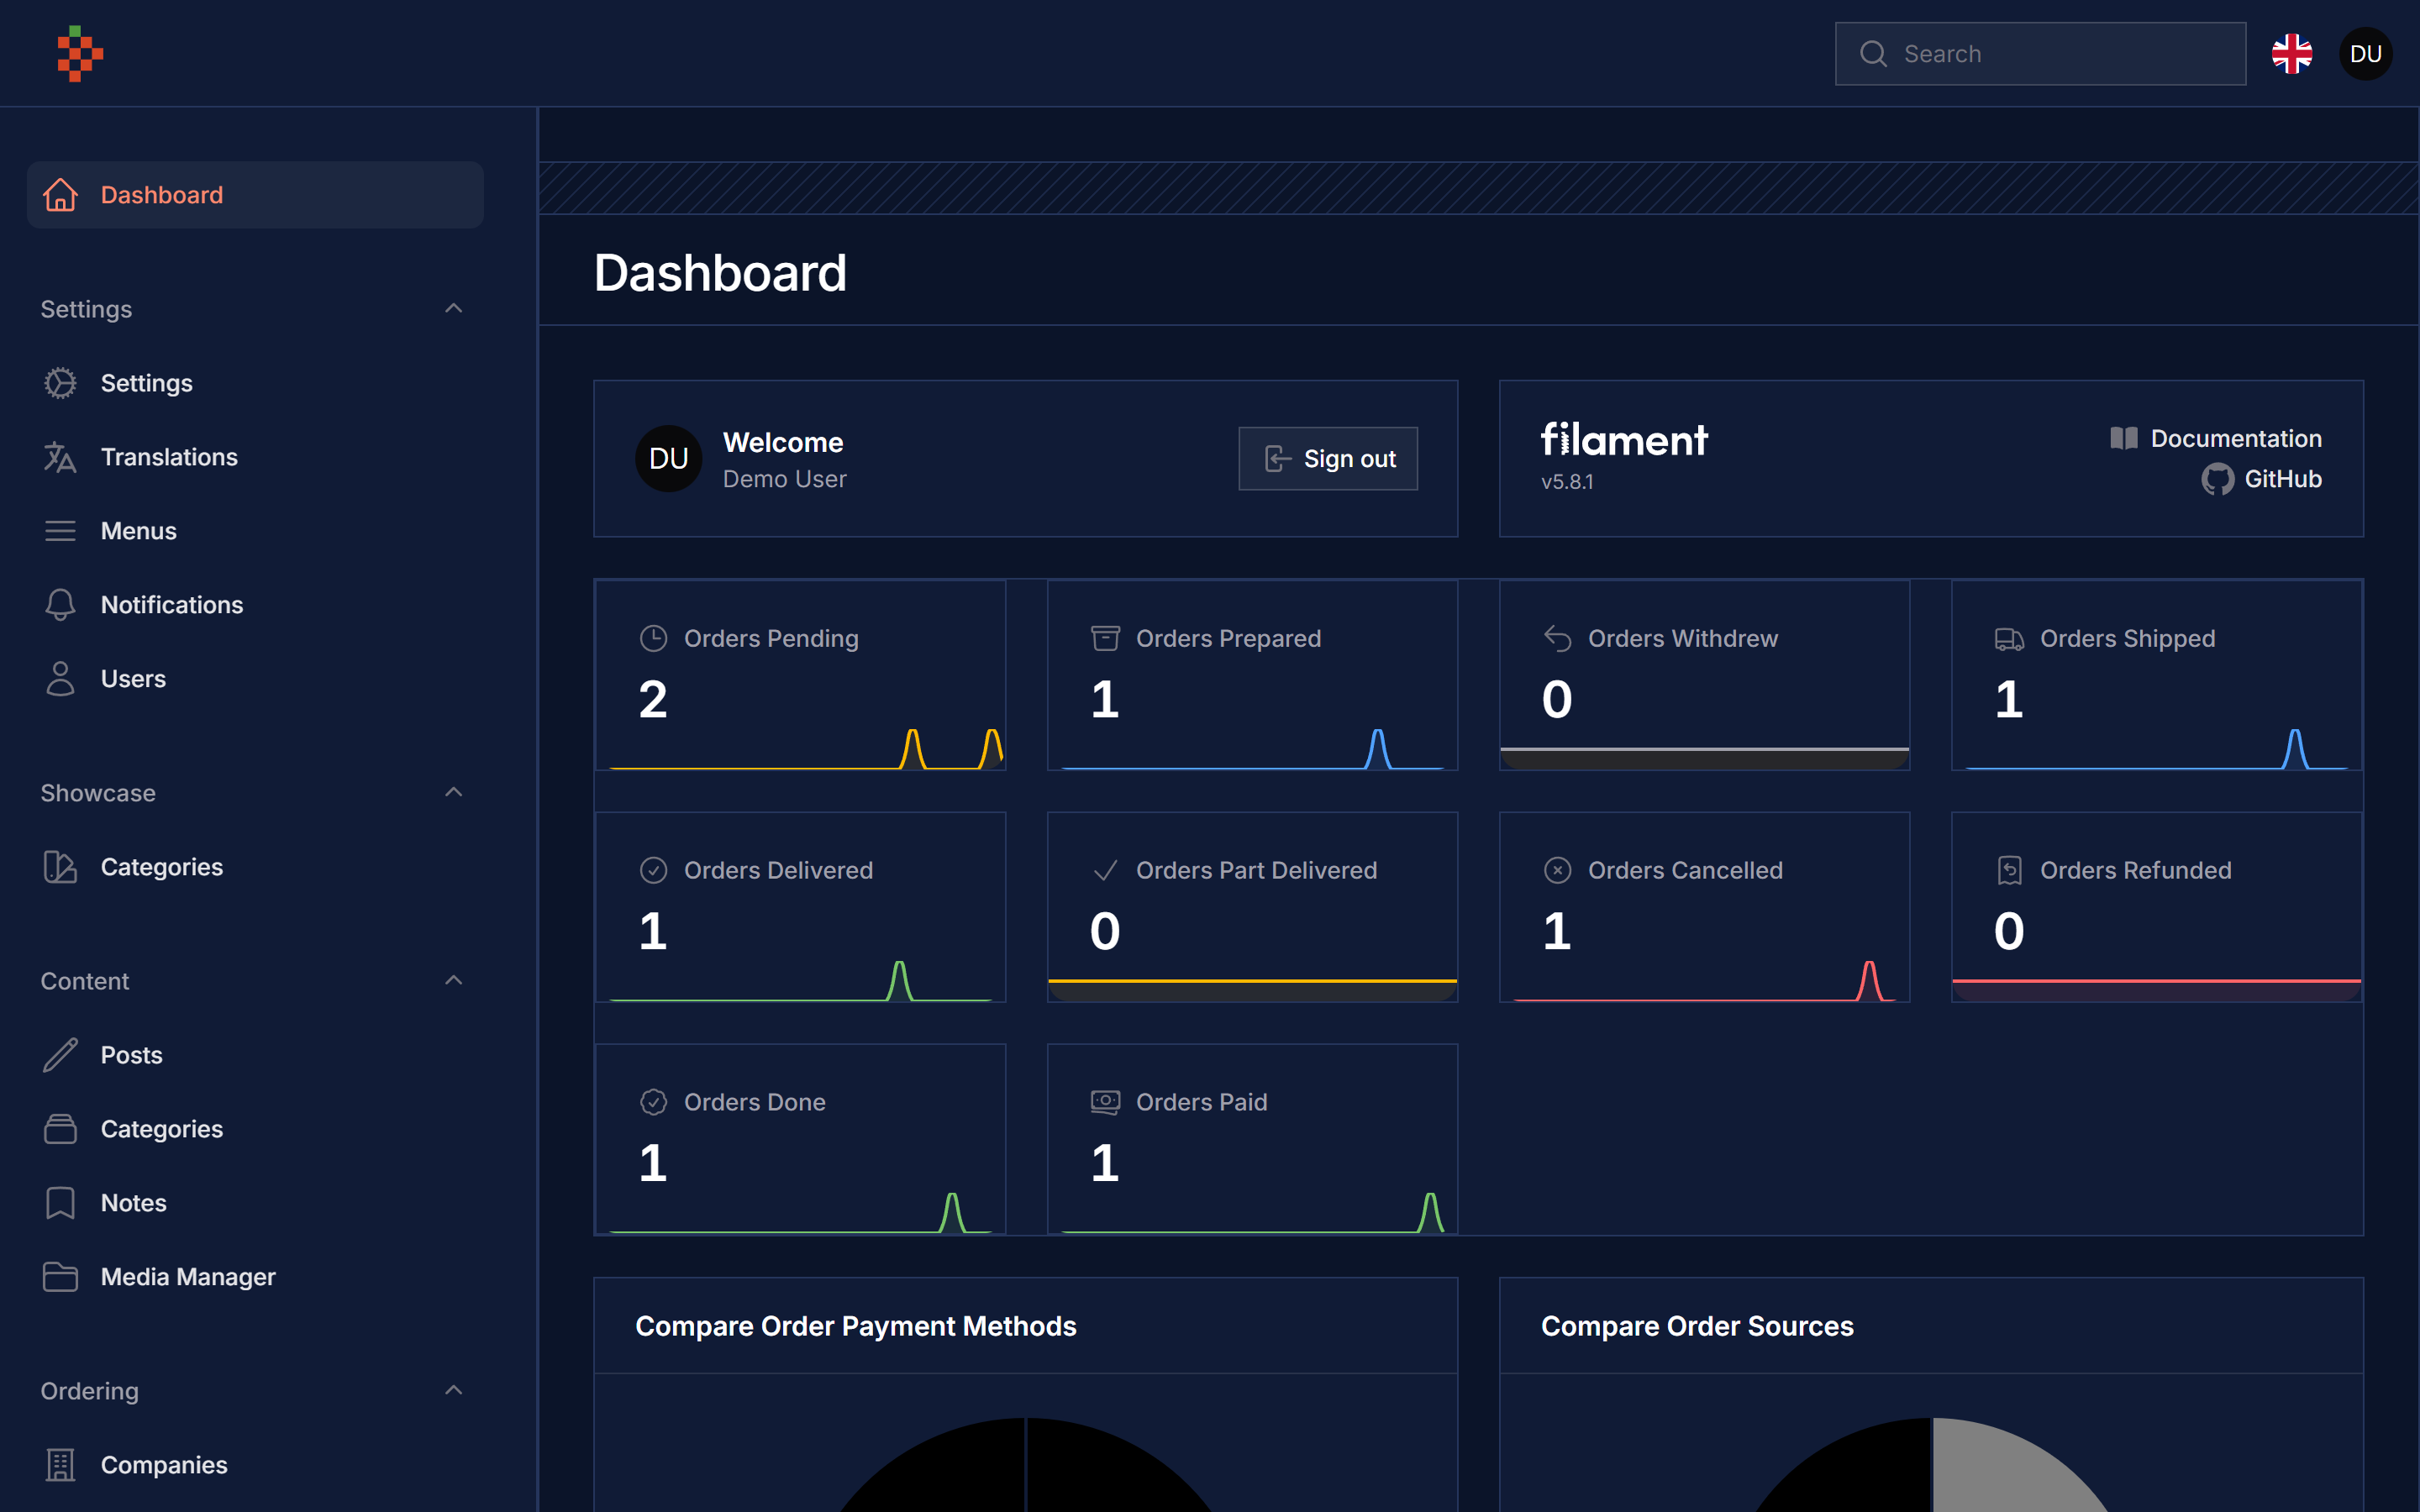Screen dimensions: 2420x1512
Task: Click the Companies building icon
Action: (61, 1465)
